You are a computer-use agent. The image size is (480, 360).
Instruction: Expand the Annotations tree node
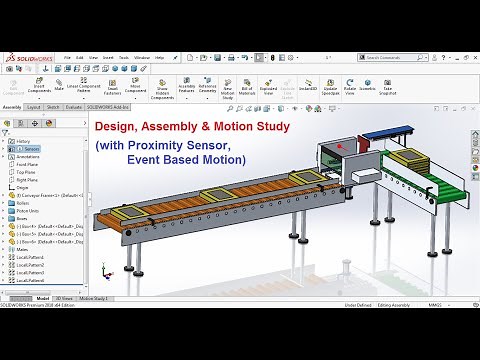[x=3, y=156]
